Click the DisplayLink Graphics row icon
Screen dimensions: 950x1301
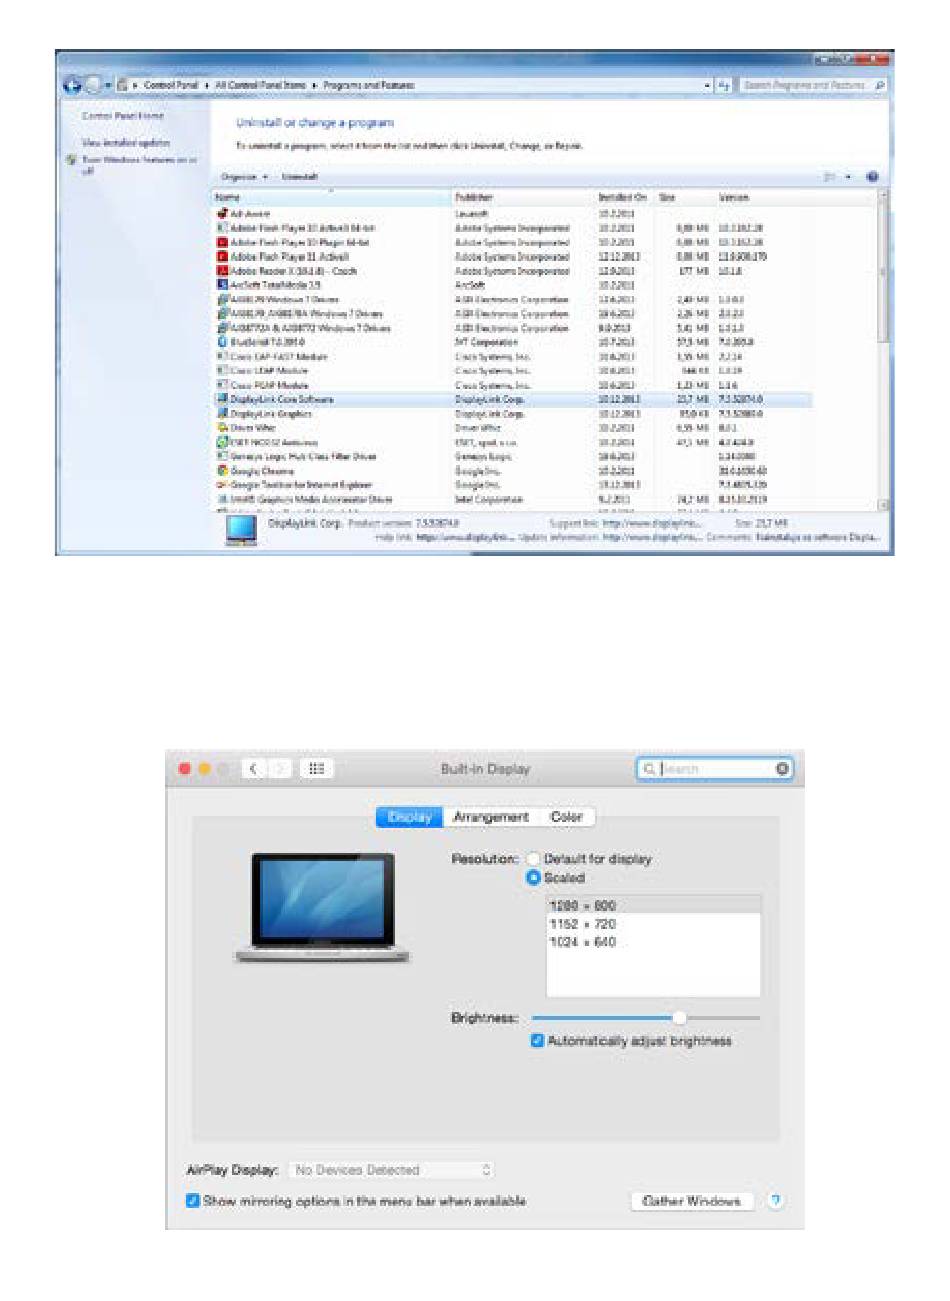point(223,413)
